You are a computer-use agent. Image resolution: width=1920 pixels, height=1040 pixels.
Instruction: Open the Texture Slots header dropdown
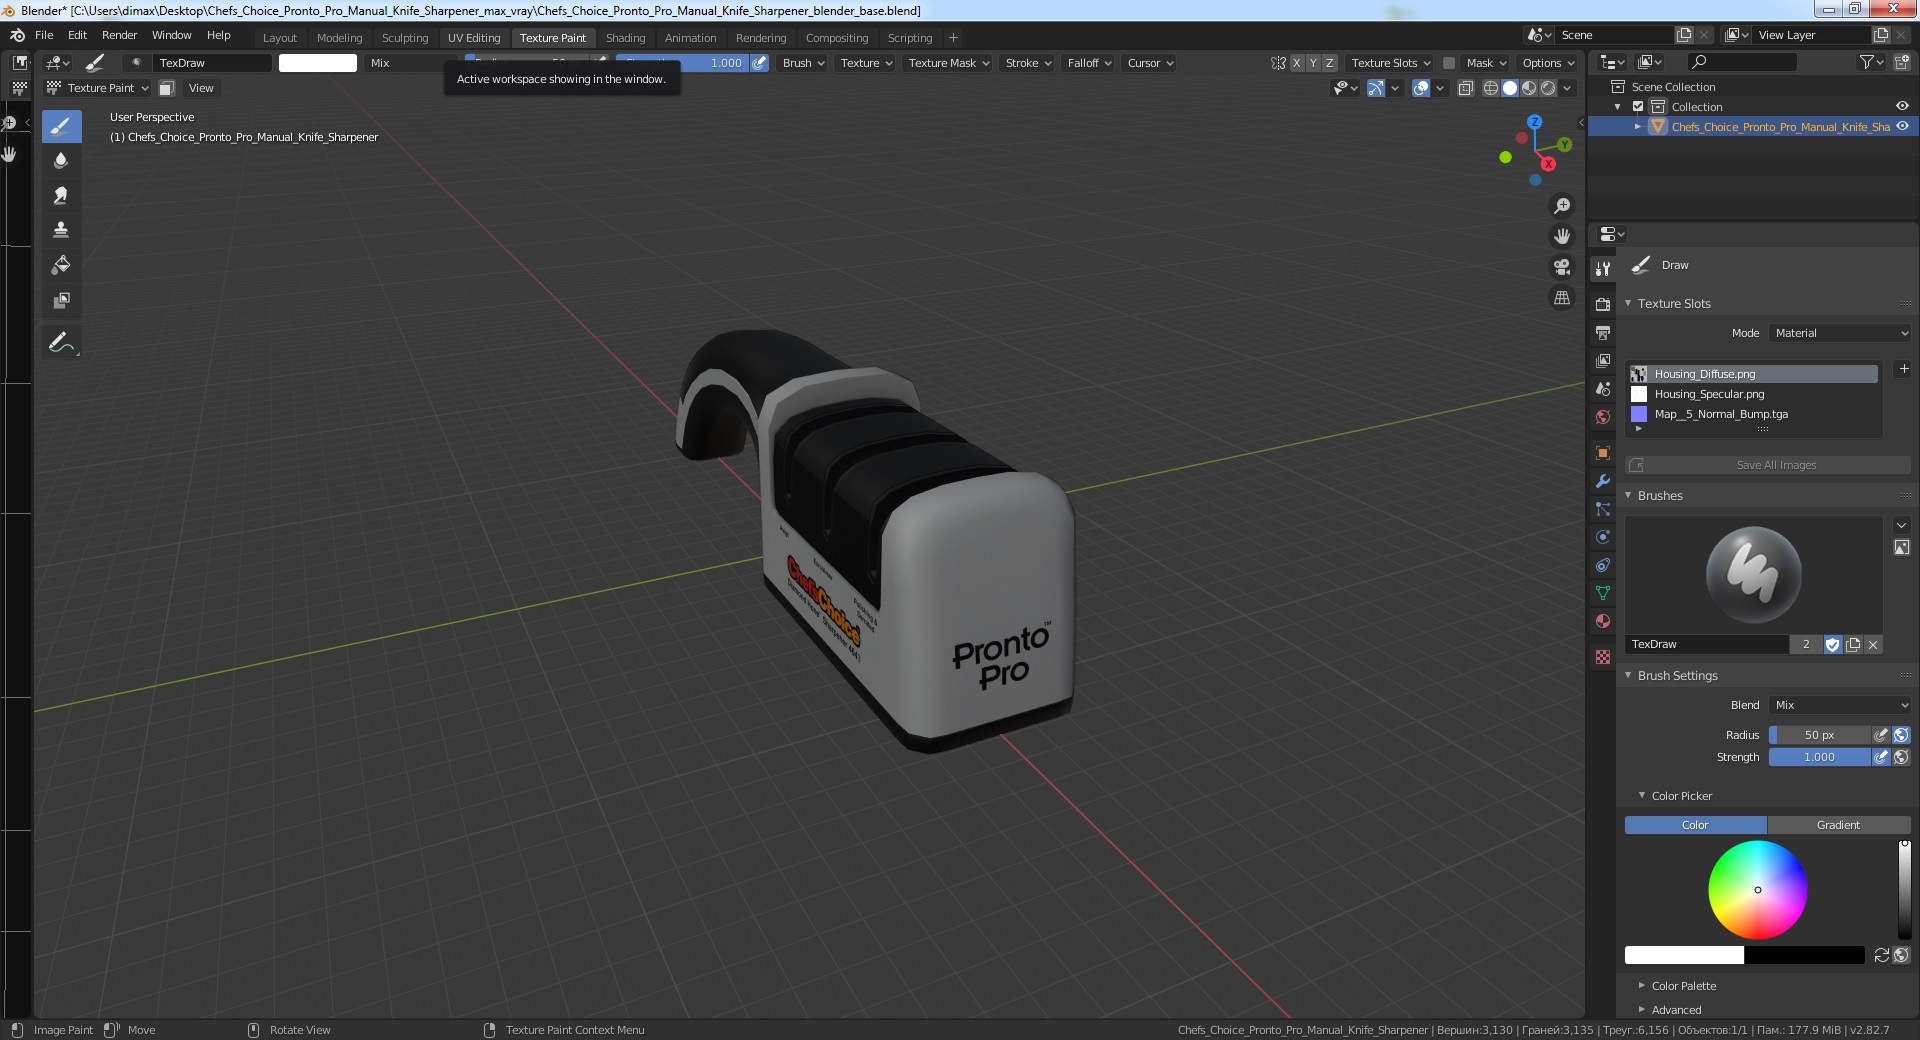tap(1391, 62)
